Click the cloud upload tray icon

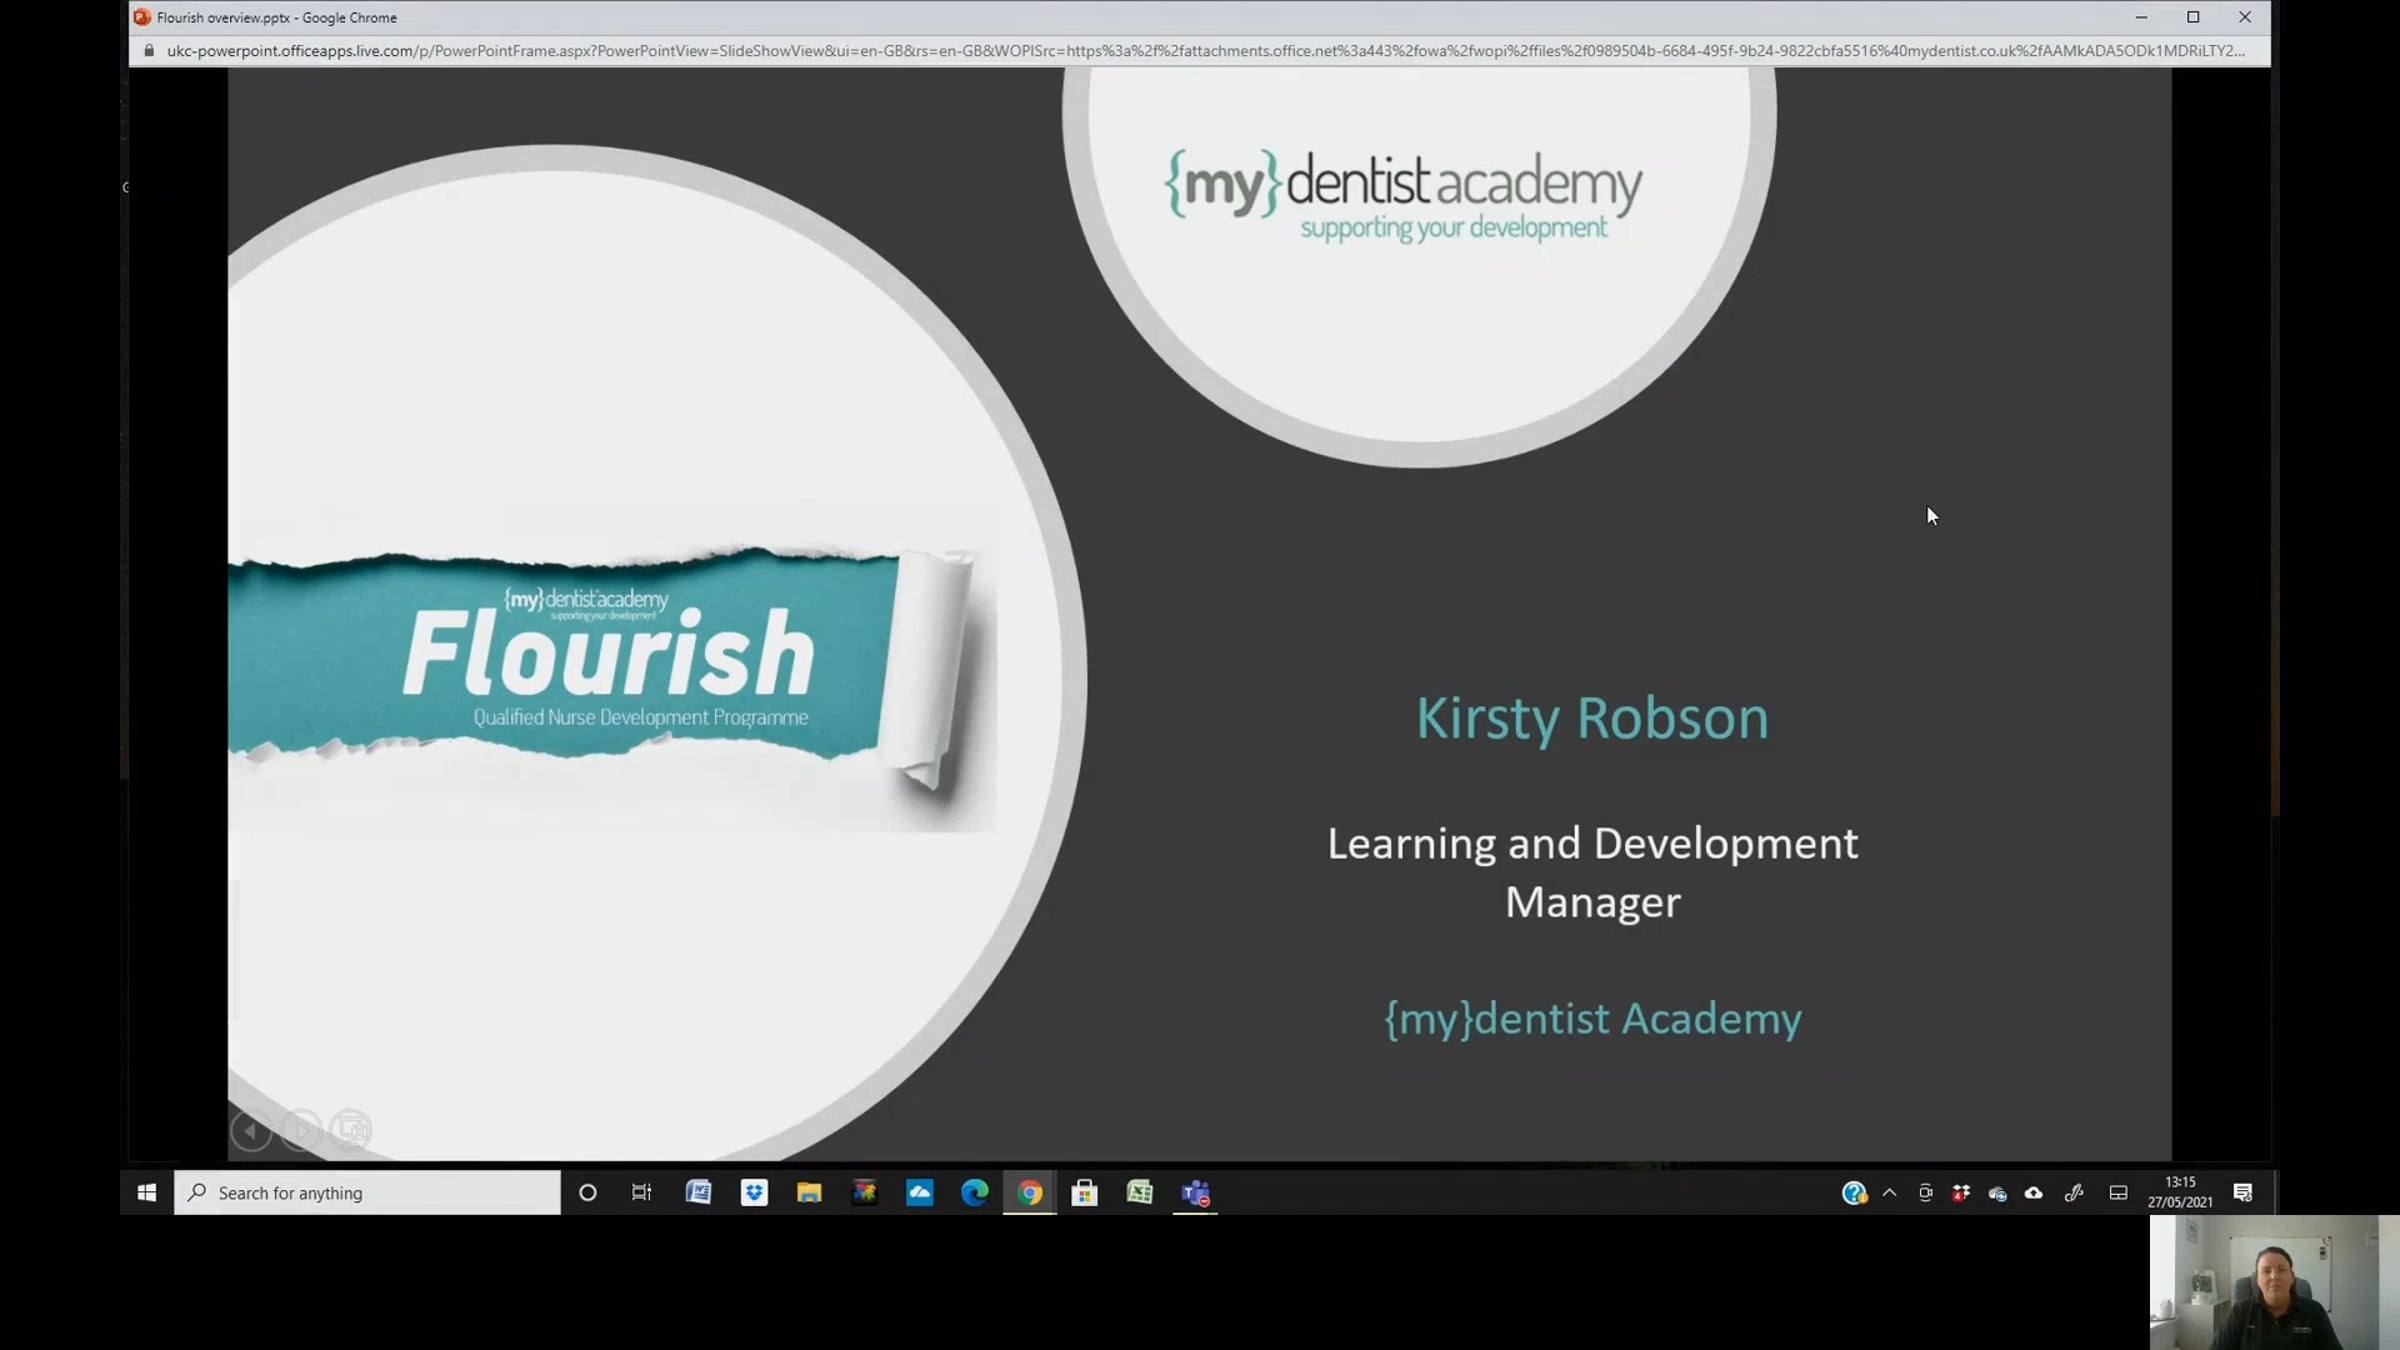point(2034,1192)
